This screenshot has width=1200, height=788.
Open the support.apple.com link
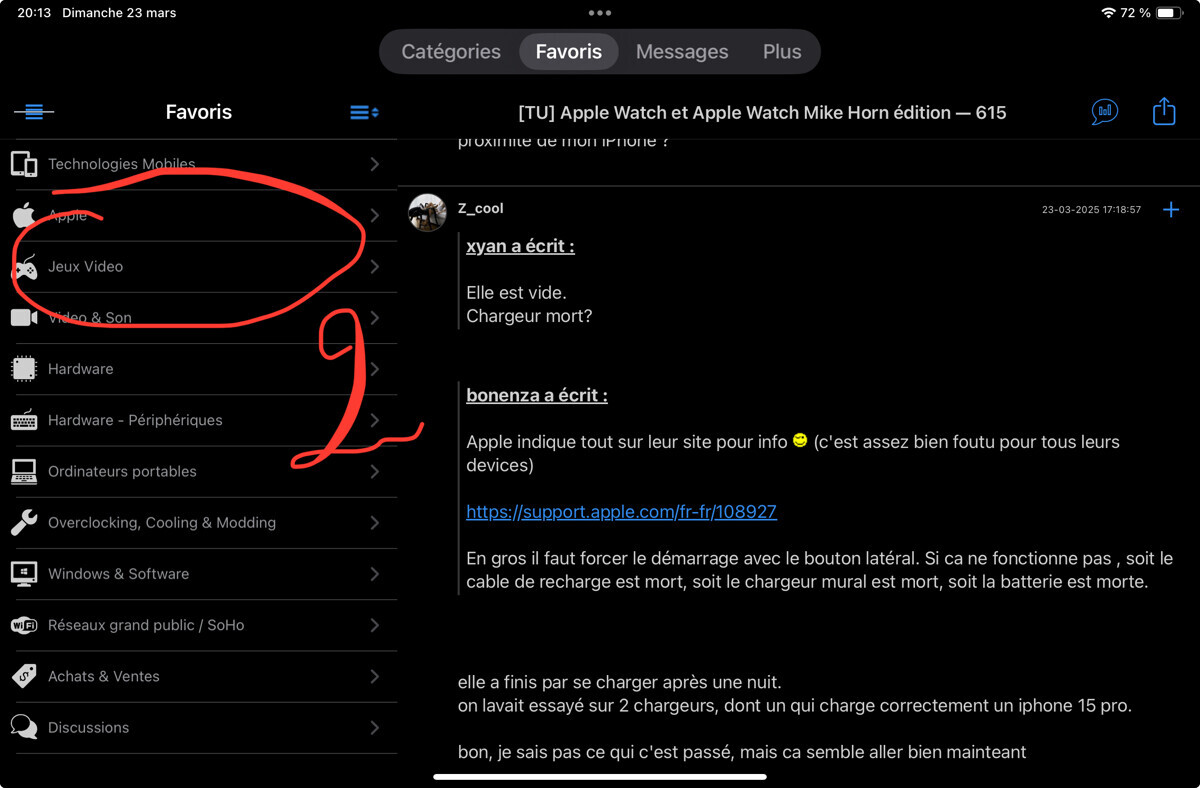(x=621, y=512)
